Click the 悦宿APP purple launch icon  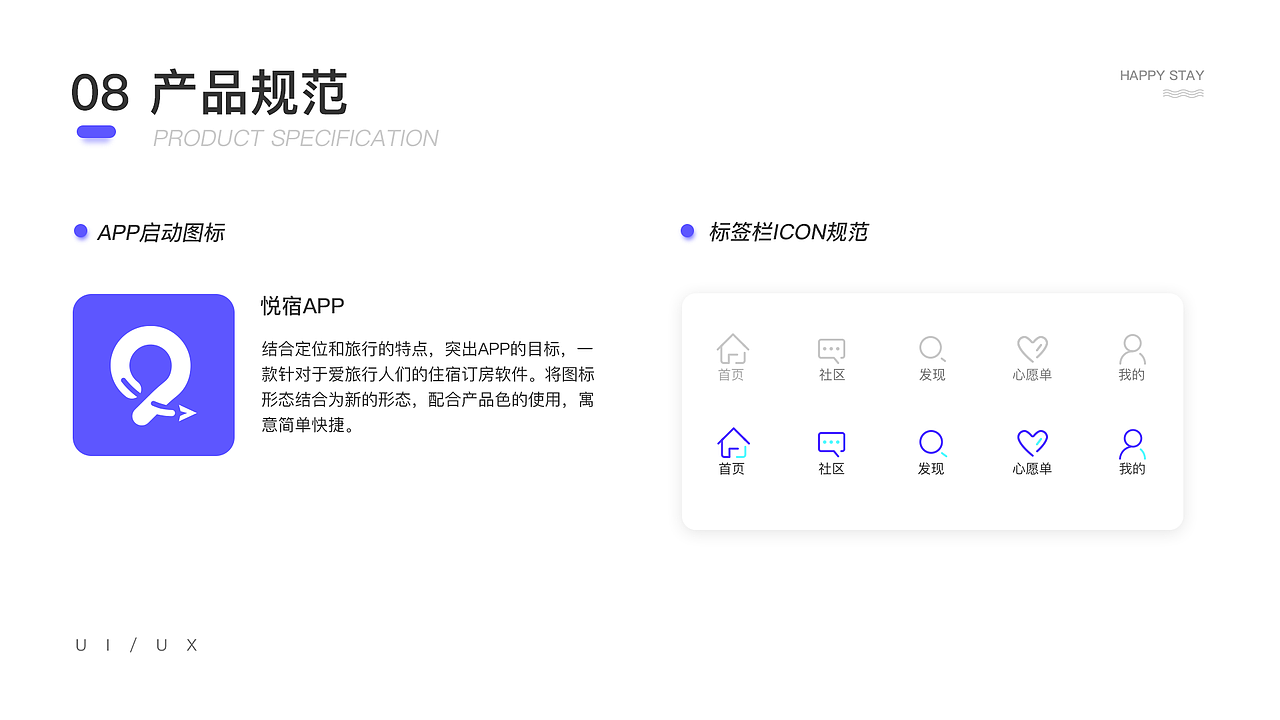click(x=153, y=375)
